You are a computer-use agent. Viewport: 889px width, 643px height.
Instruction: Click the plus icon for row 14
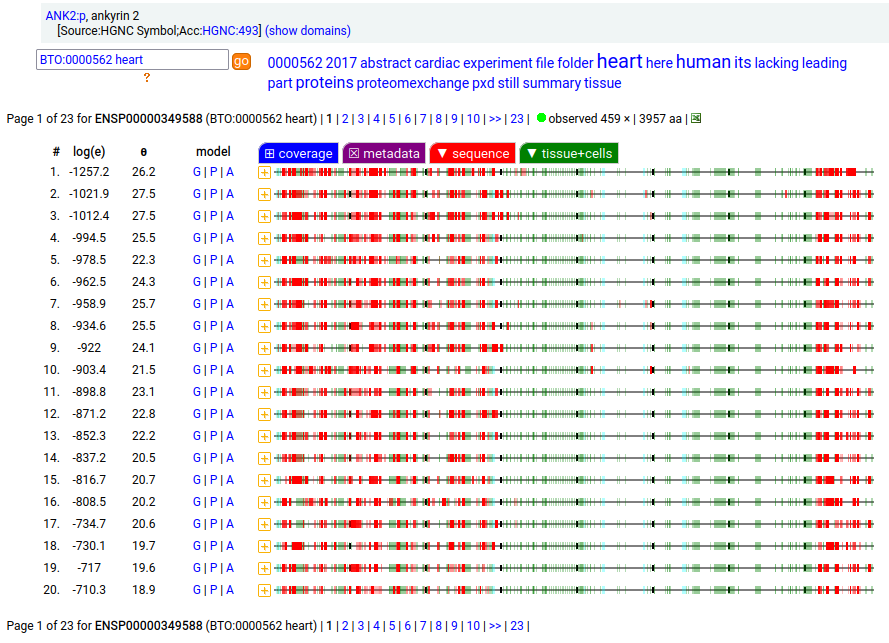(264, 458)
